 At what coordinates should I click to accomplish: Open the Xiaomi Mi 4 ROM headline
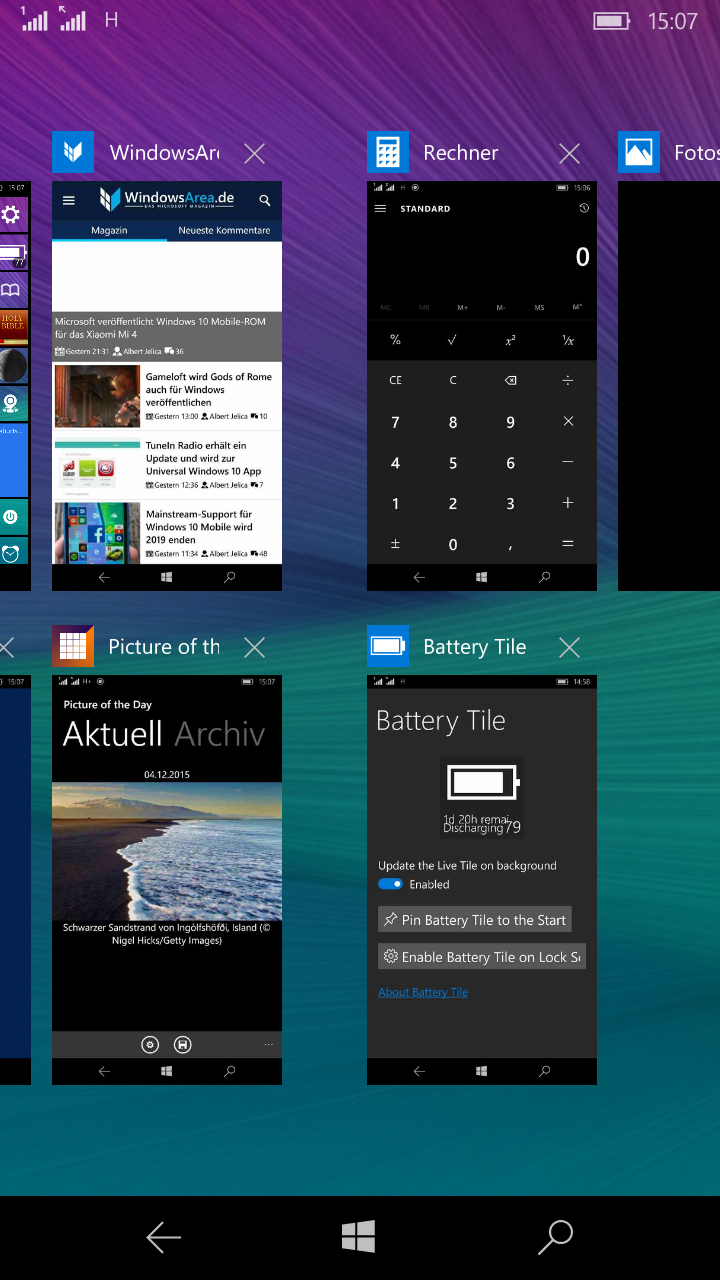pos(167,336)
